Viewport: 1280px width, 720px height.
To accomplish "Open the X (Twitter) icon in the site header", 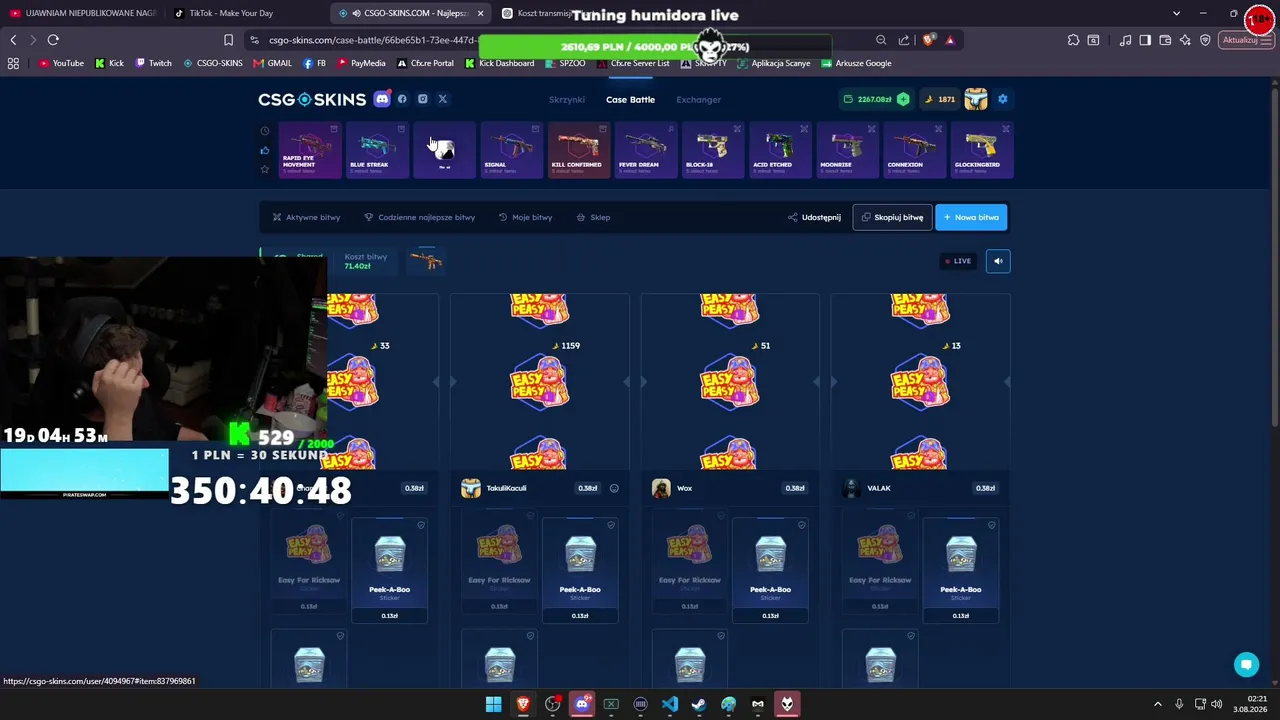I will pyautogui.click(x=442, y=99).
